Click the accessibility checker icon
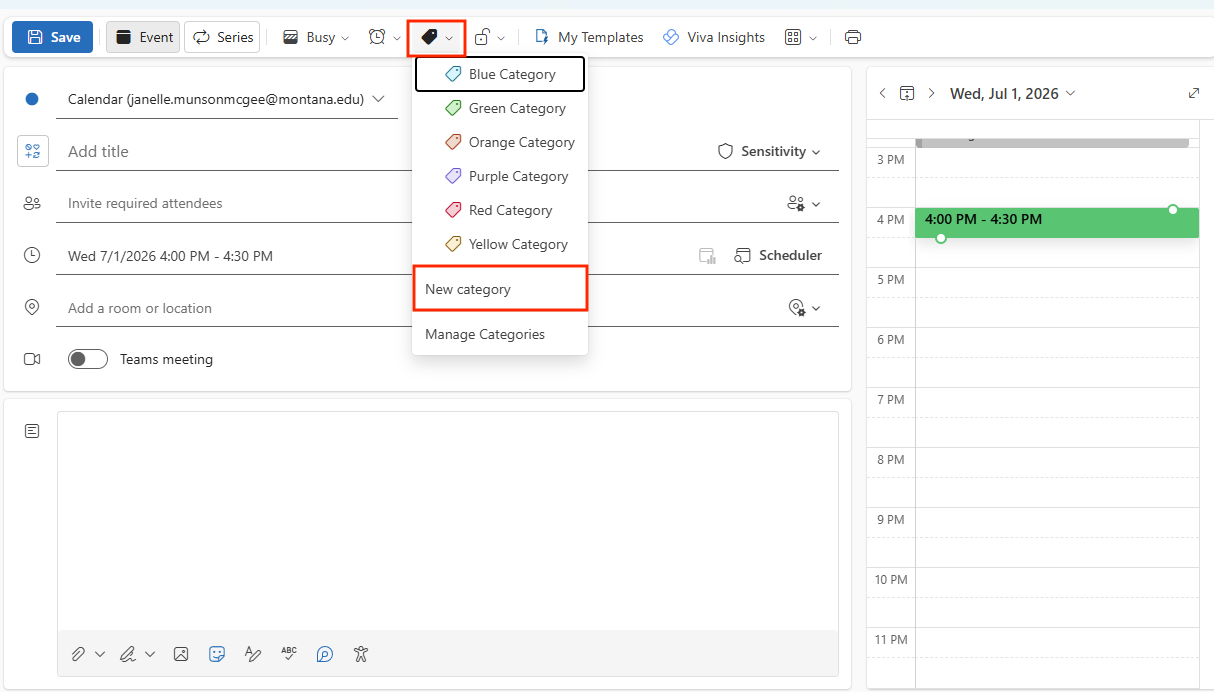 tap(361, 654)
